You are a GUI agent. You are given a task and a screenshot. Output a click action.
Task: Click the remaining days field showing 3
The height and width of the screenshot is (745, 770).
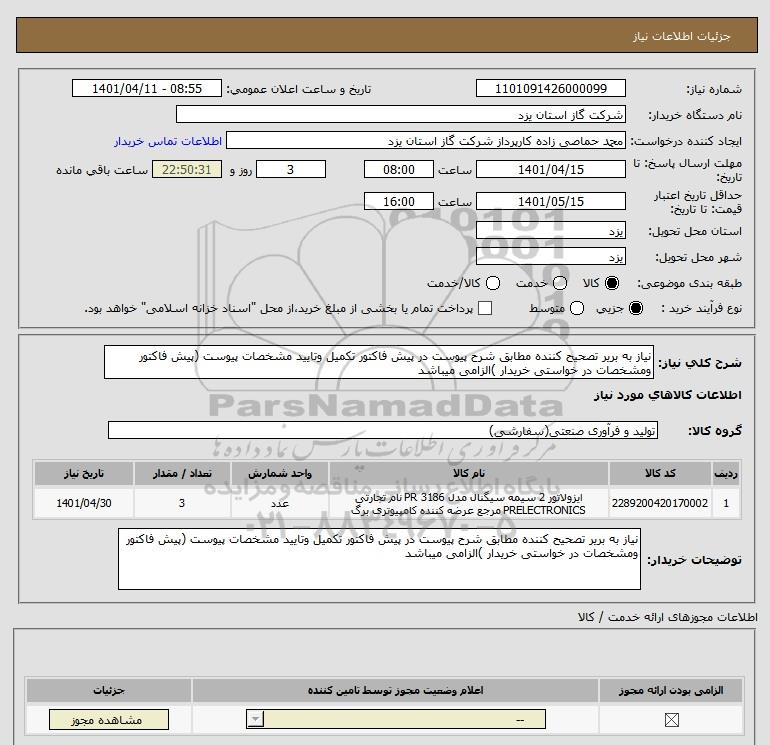coord(291,169)
